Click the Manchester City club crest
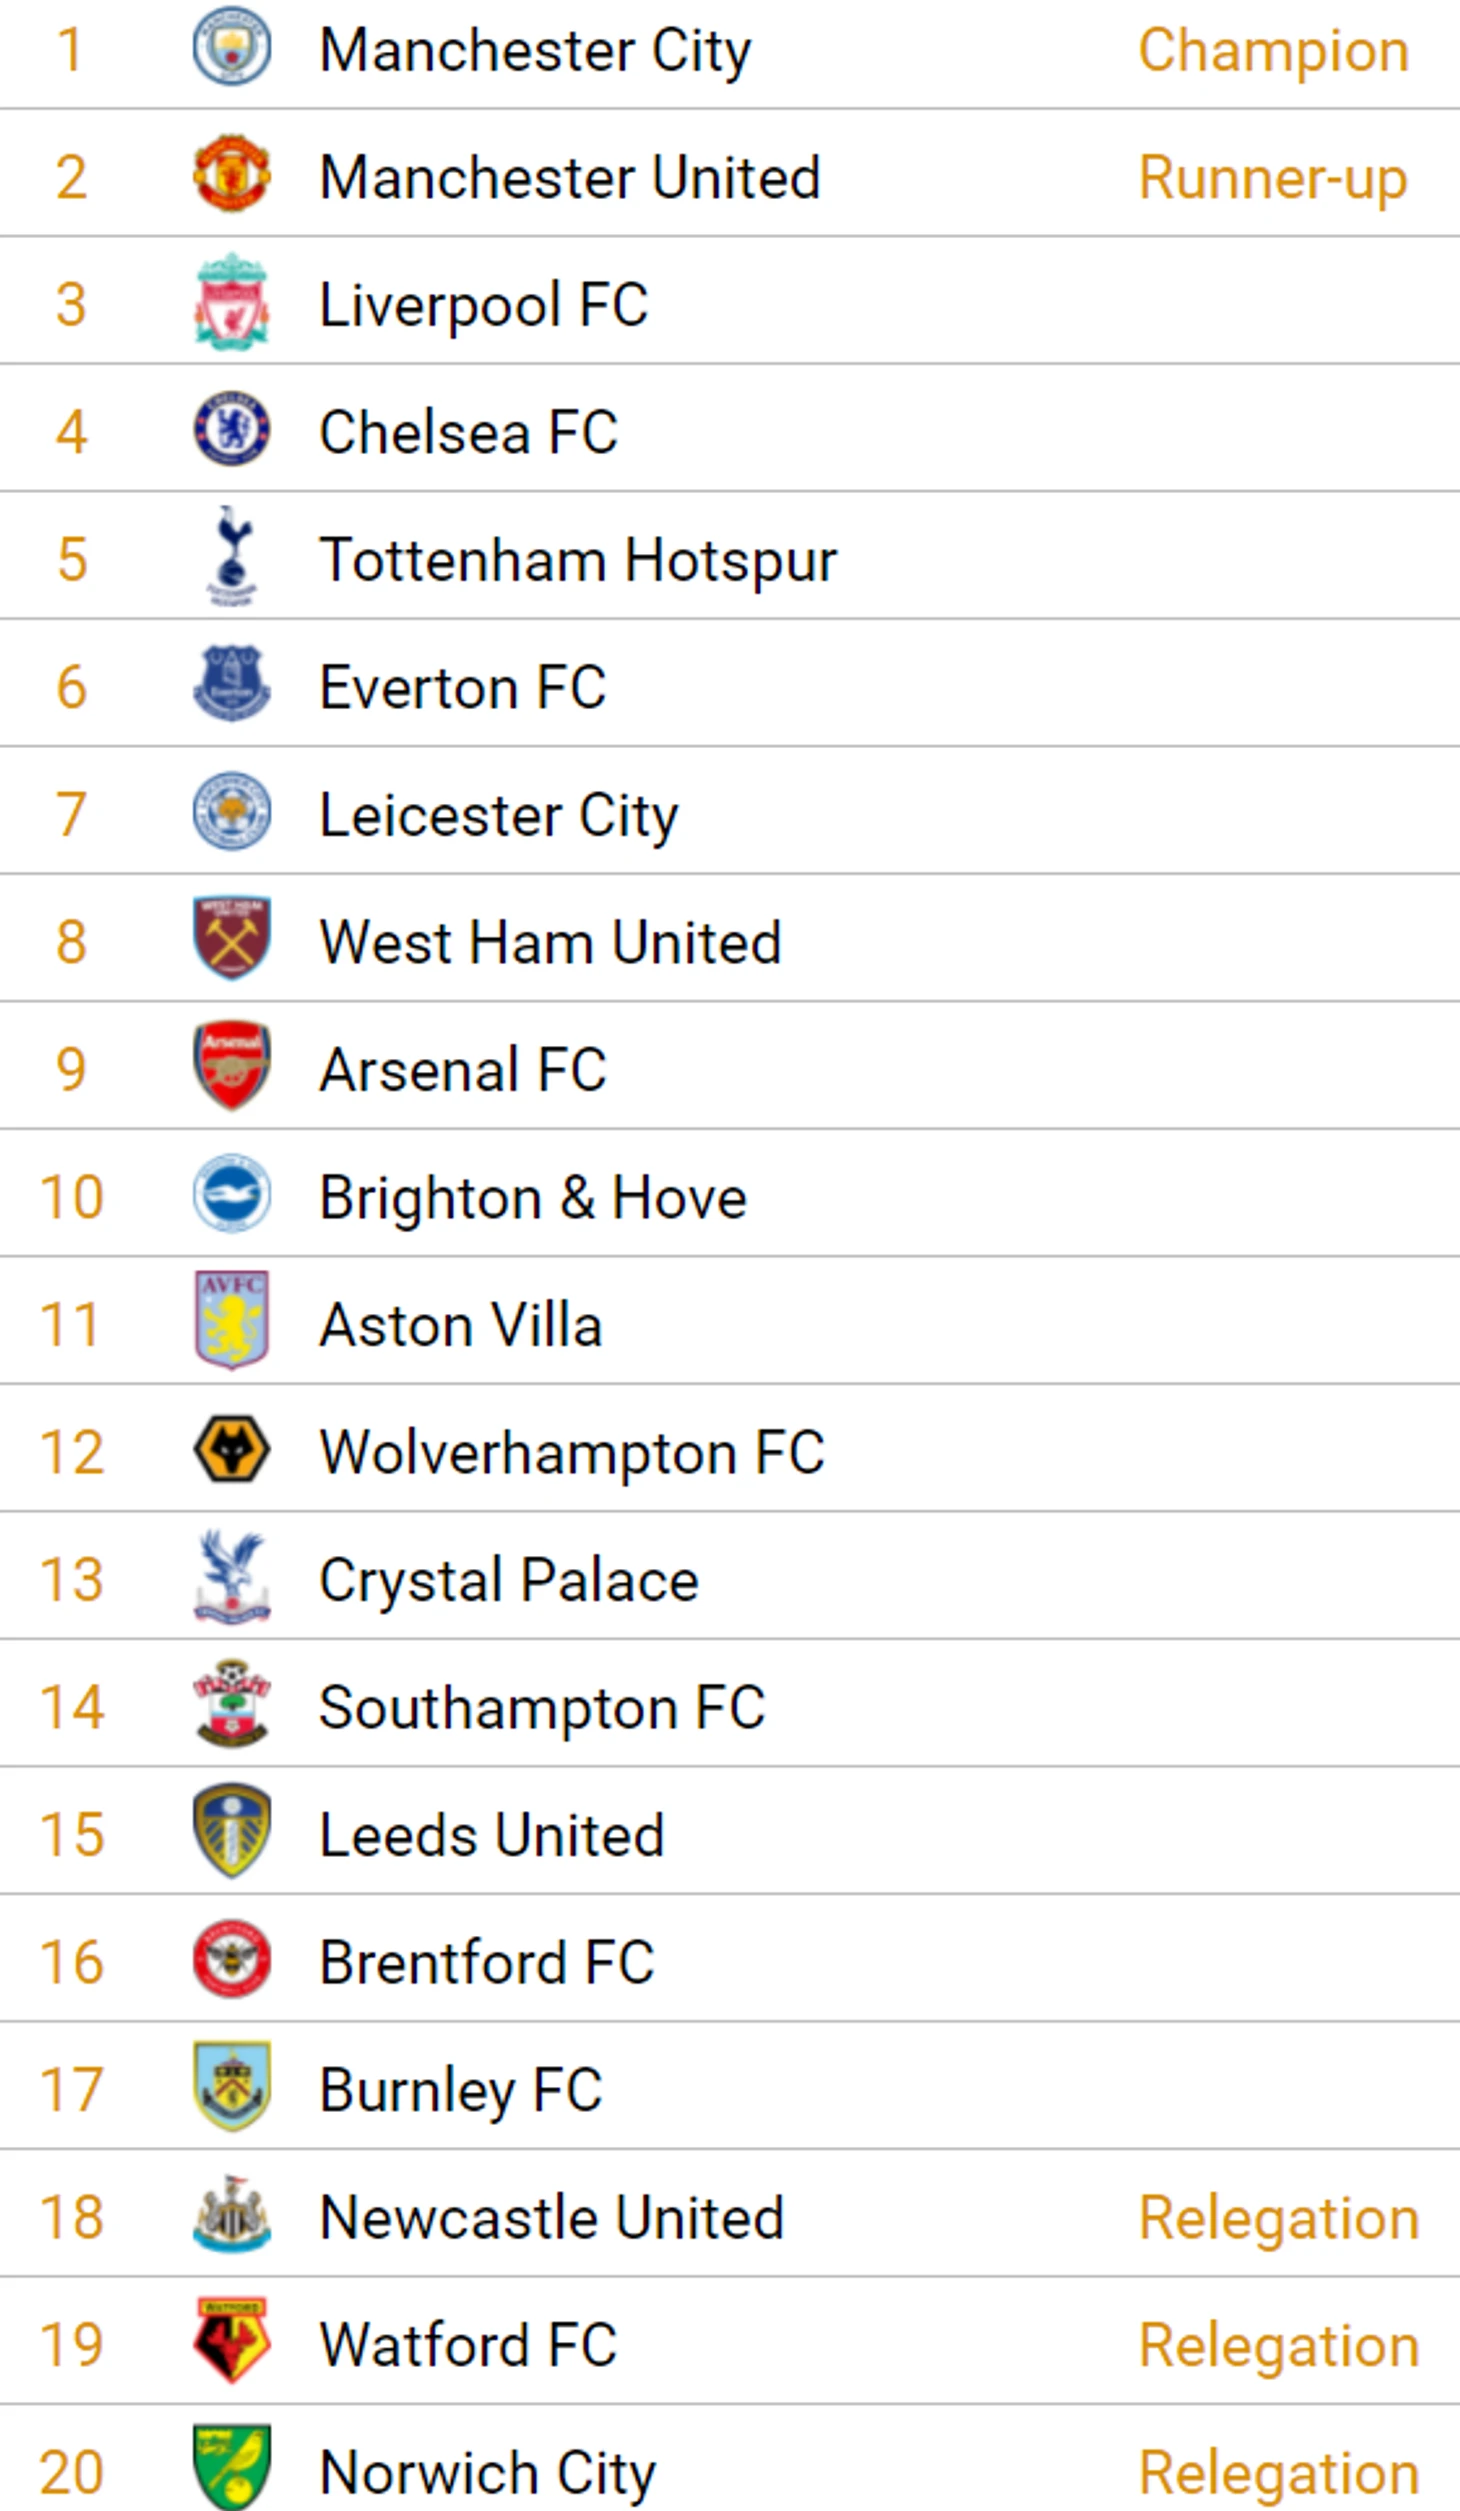Screen dimensions: 1460x2511 point(231,47)
